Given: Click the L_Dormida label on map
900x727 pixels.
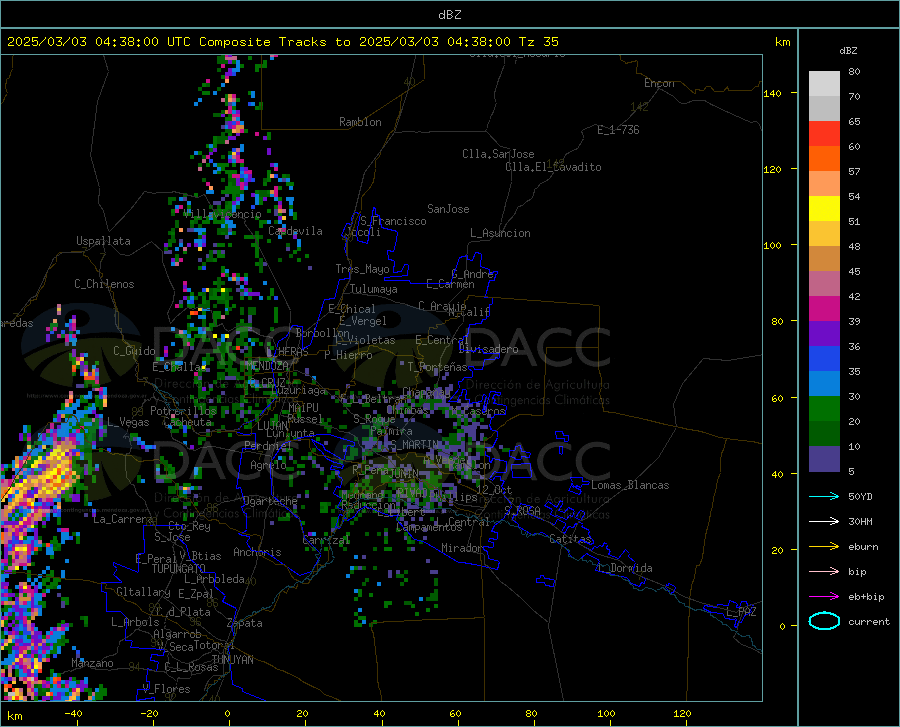Looking at the screenshot, I should [624, 568].
